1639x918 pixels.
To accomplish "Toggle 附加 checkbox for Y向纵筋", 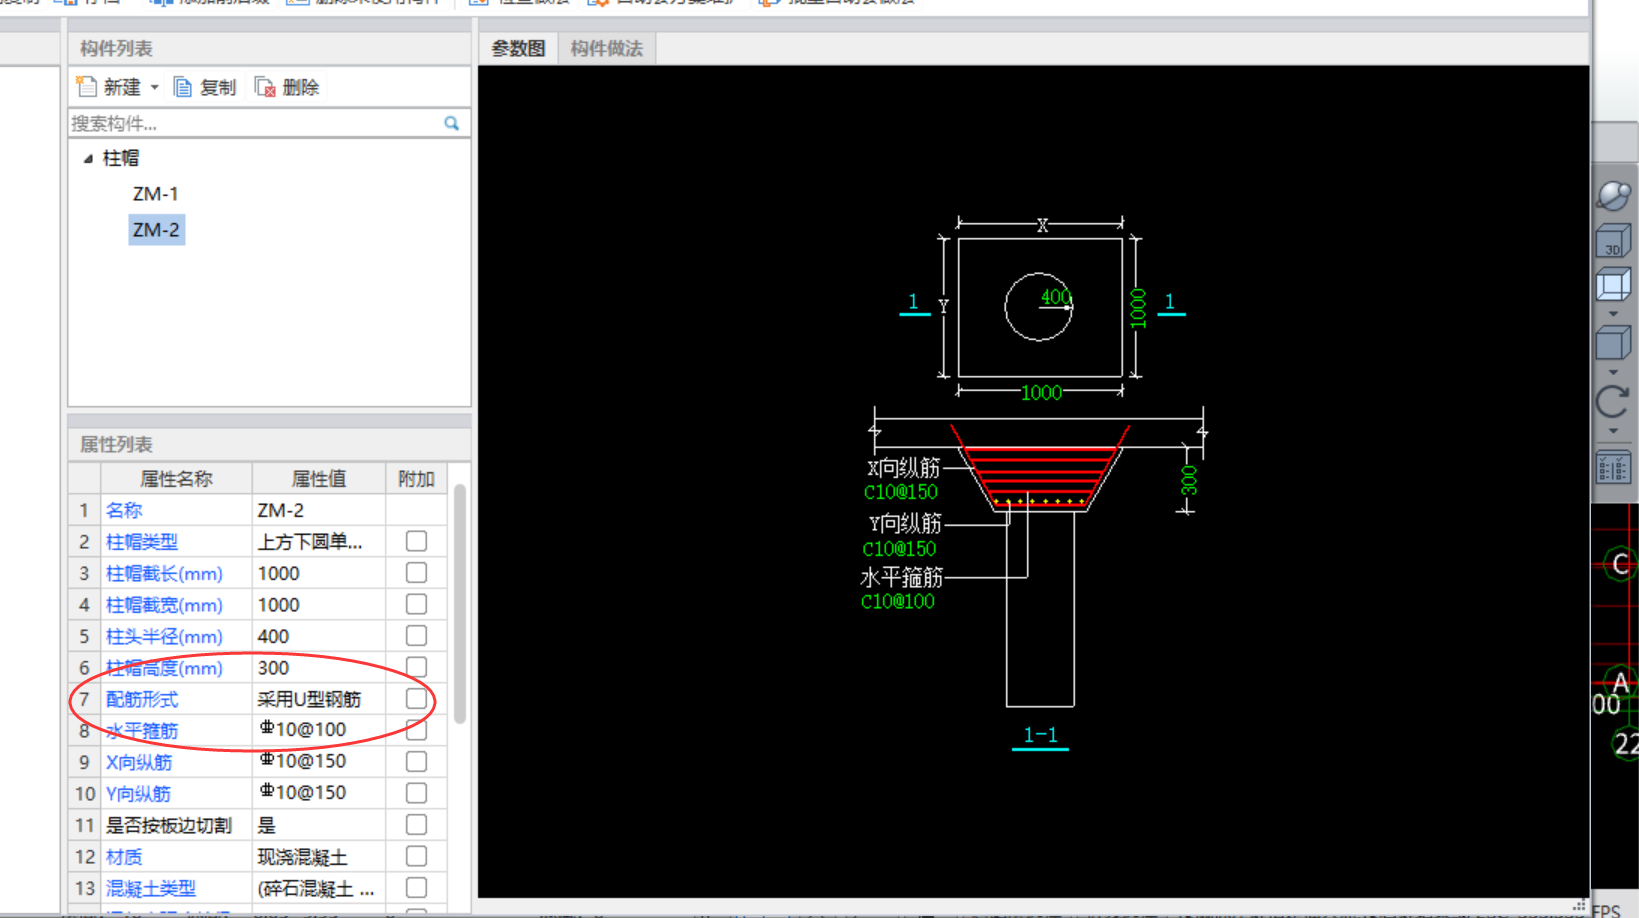I will click(x=416, y=793).
